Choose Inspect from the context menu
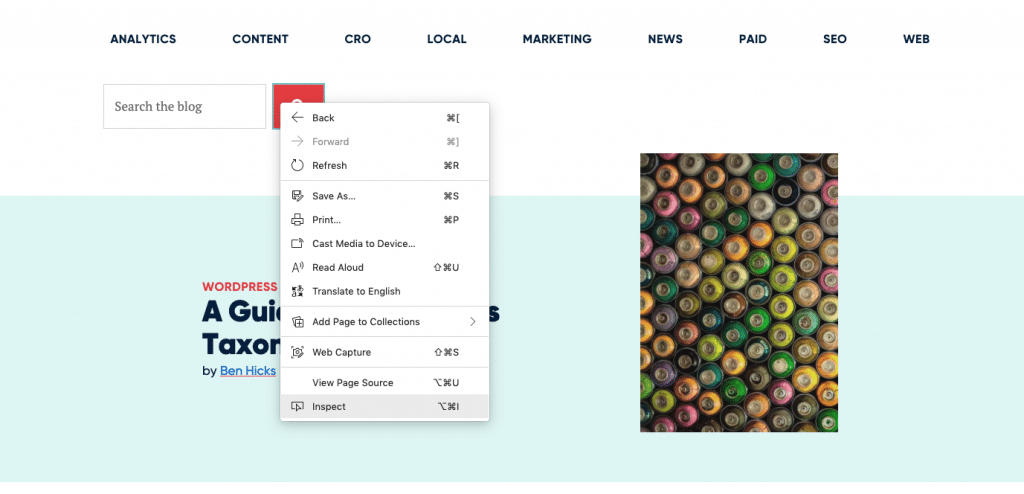Image resolution: width=1024 pixels, height=494 pixels. 329,407
